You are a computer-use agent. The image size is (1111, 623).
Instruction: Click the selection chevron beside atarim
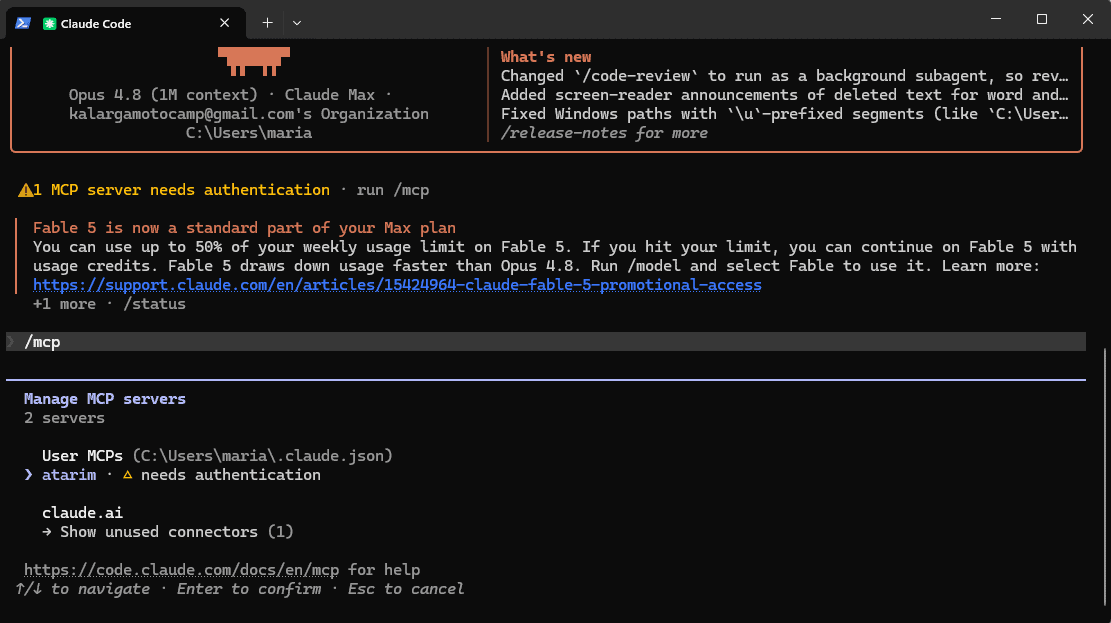click(28, 475)
